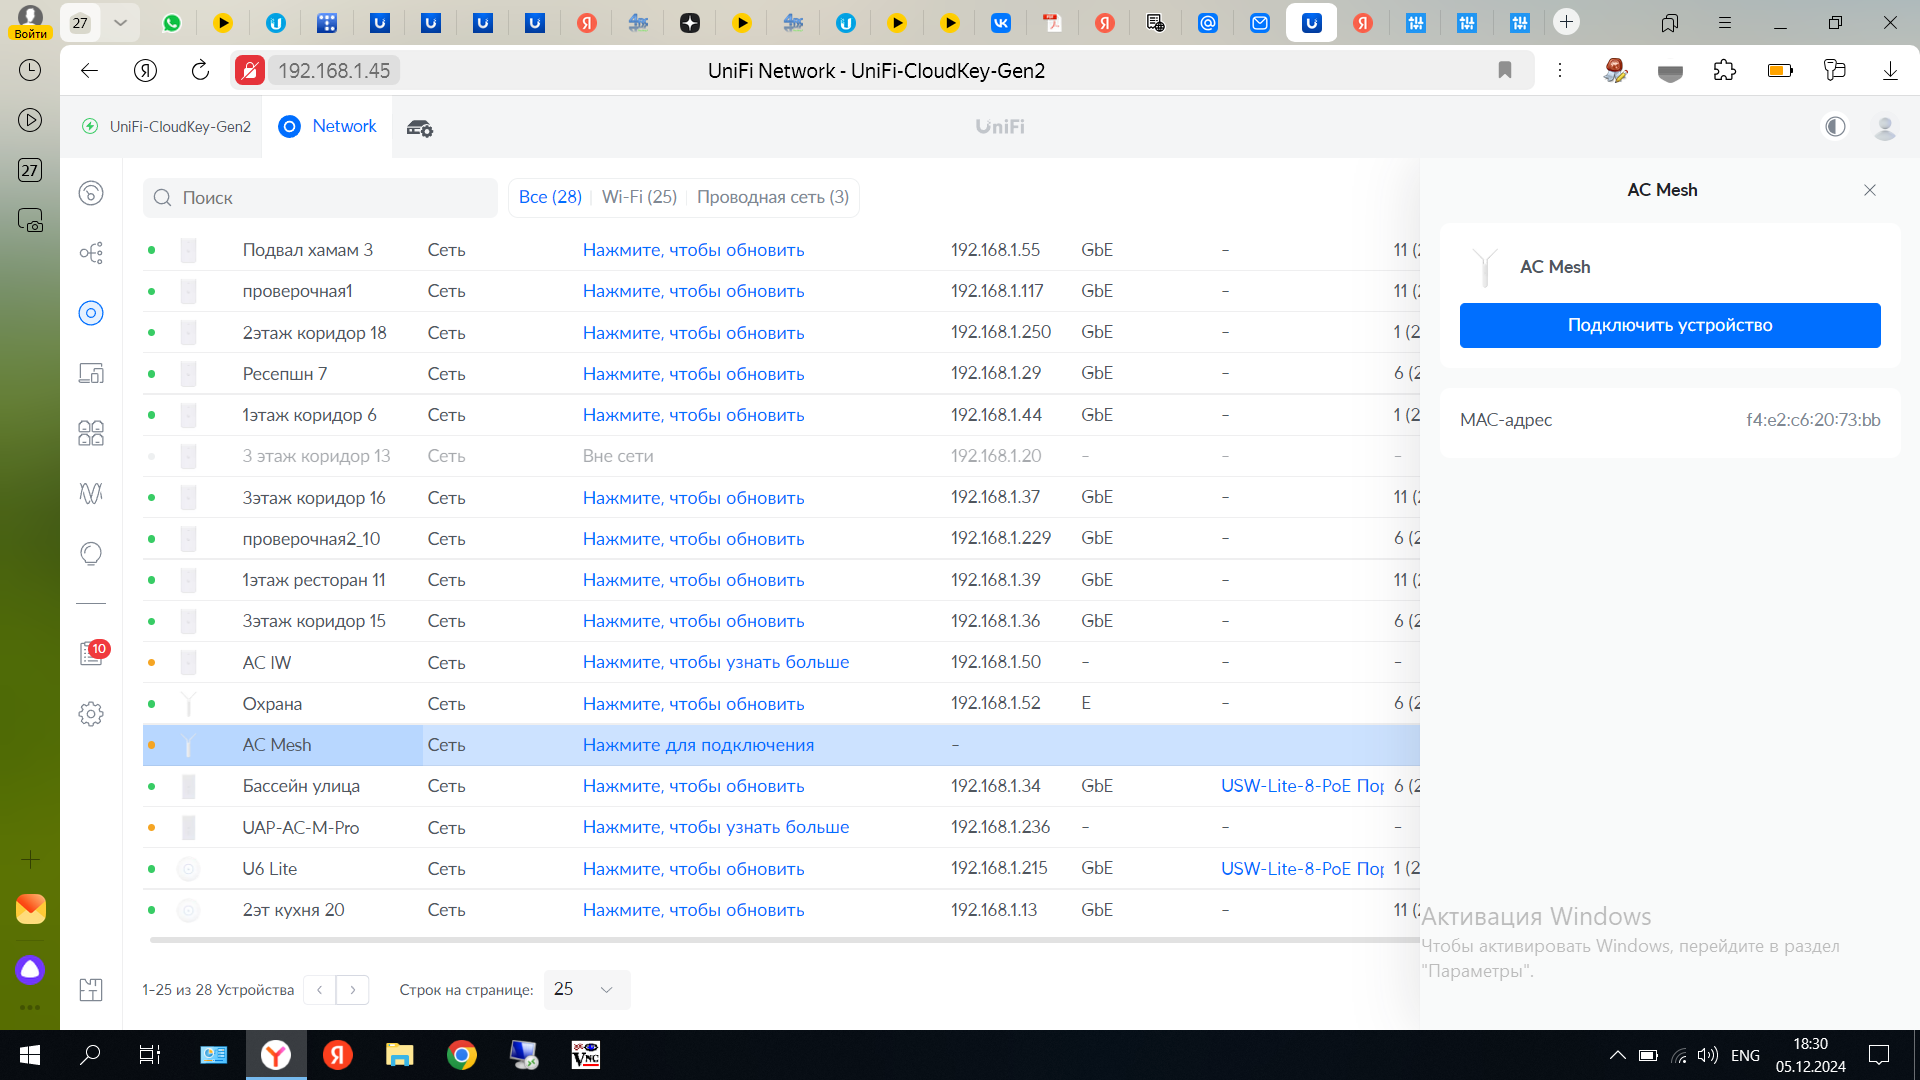This screenshot has height=1080, width=1920.
Task: Open Alice assistant icon in browser sidebar
Action: click(30, 969)
